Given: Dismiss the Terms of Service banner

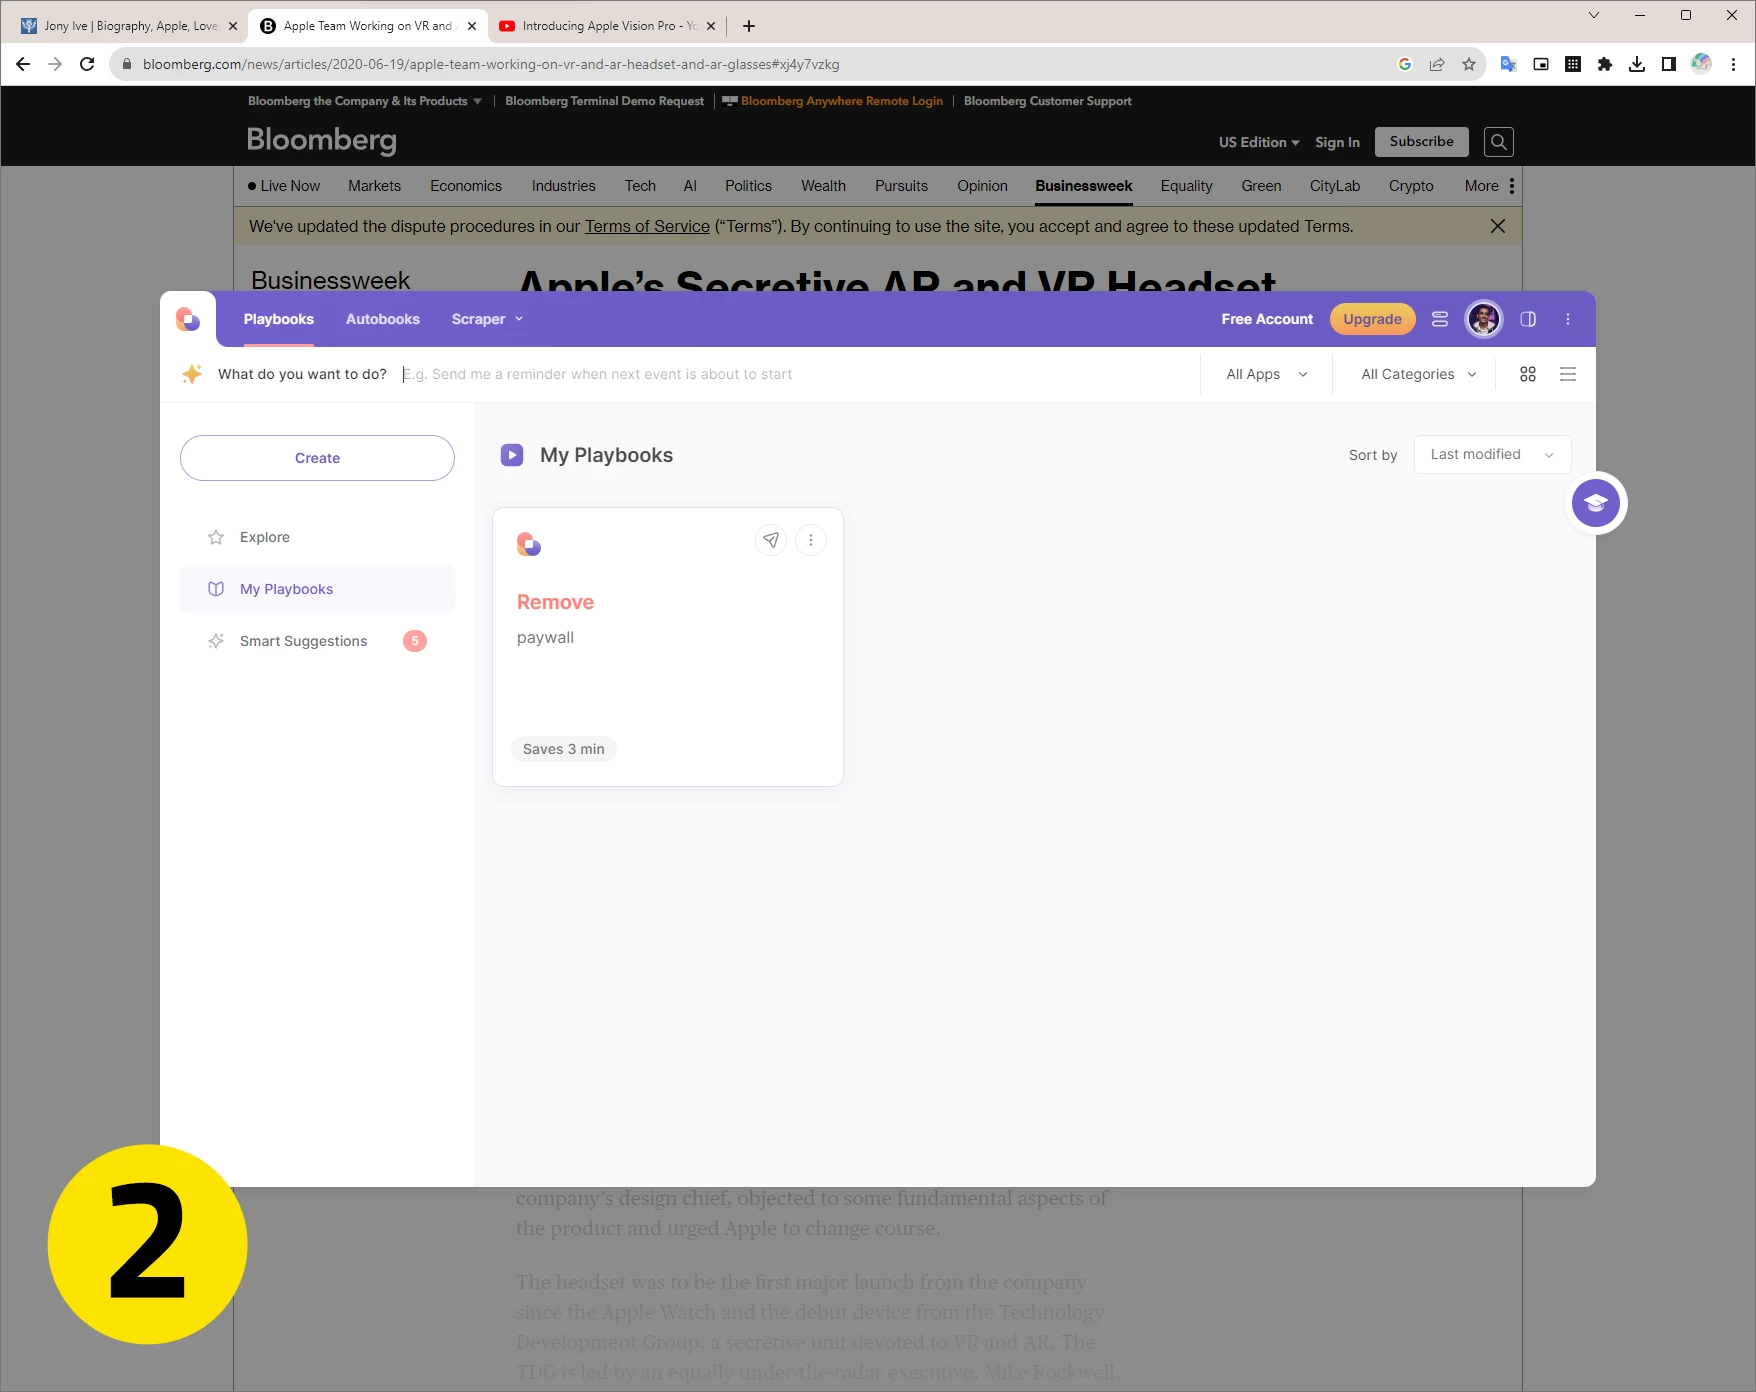Looking at the screenshot, I should (x=1497, y=226).
